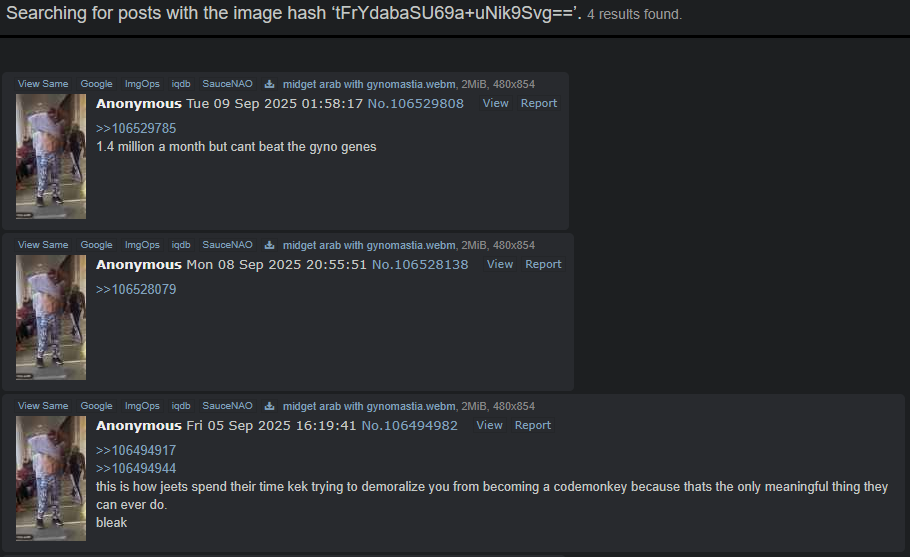
Task: Follow reply link >>106494944
Action: tap(136, 468)
